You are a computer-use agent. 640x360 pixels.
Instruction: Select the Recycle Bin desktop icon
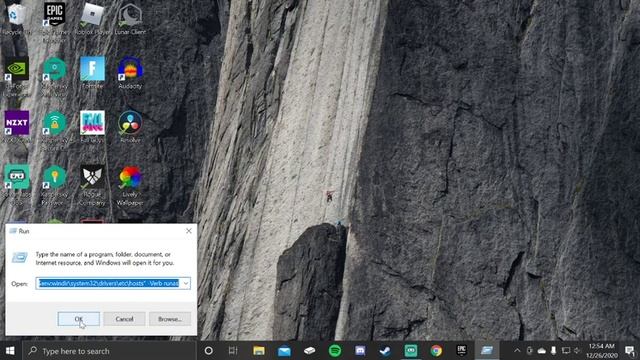[x=16, y=18]
